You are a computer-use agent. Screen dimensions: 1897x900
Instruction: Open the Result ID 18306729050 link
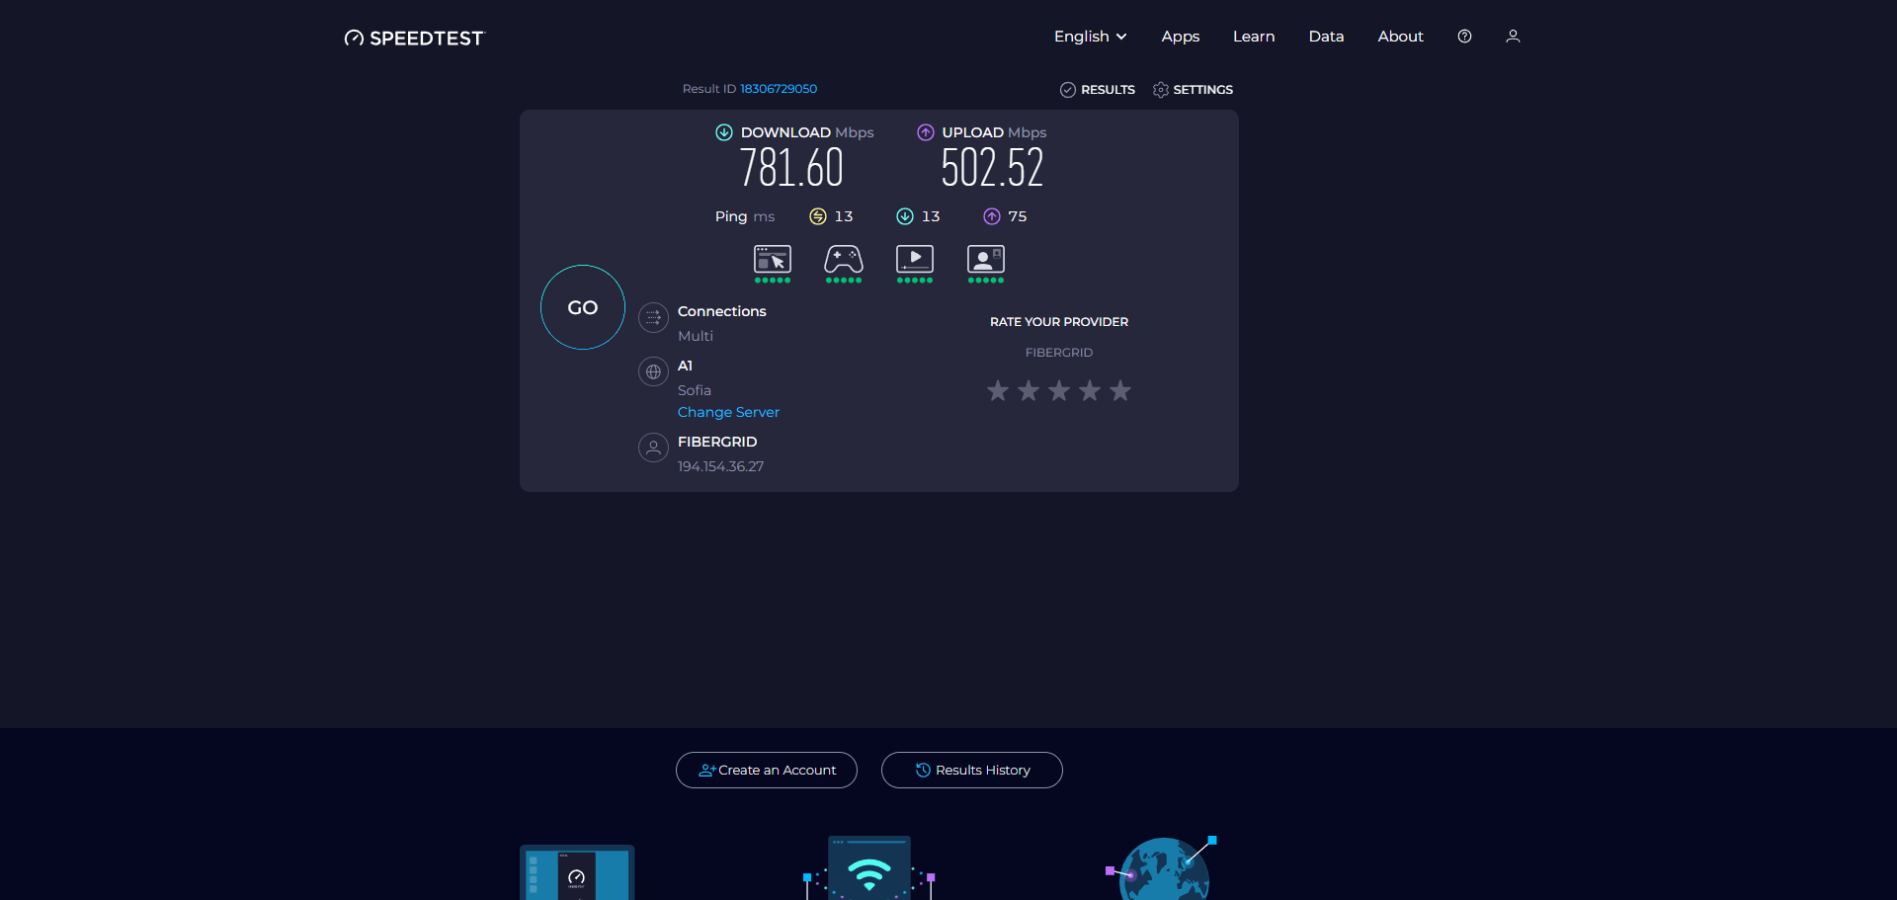(x=778, y=88)
